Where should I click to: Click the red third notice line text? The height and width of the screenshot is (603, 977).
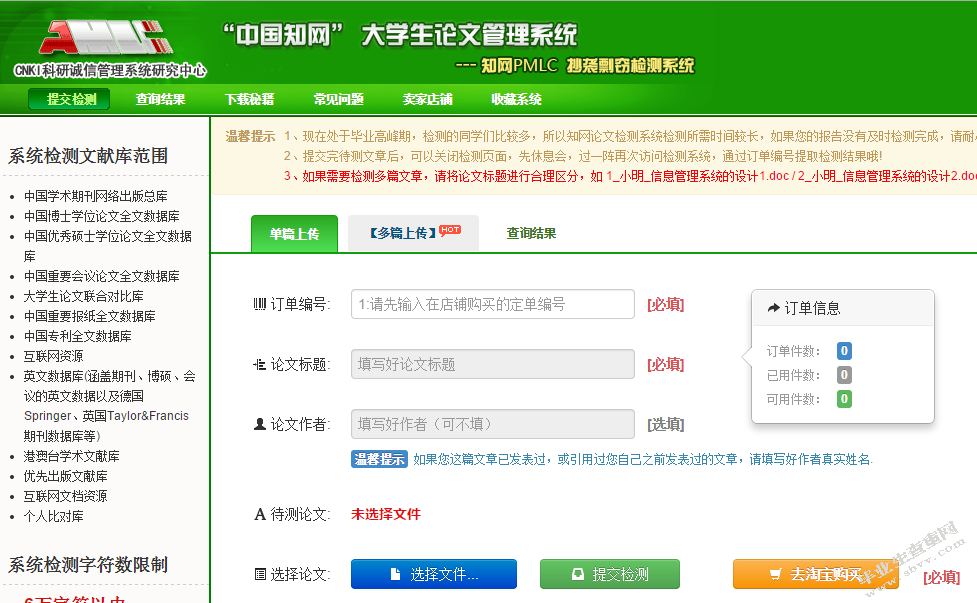(630, 176)
